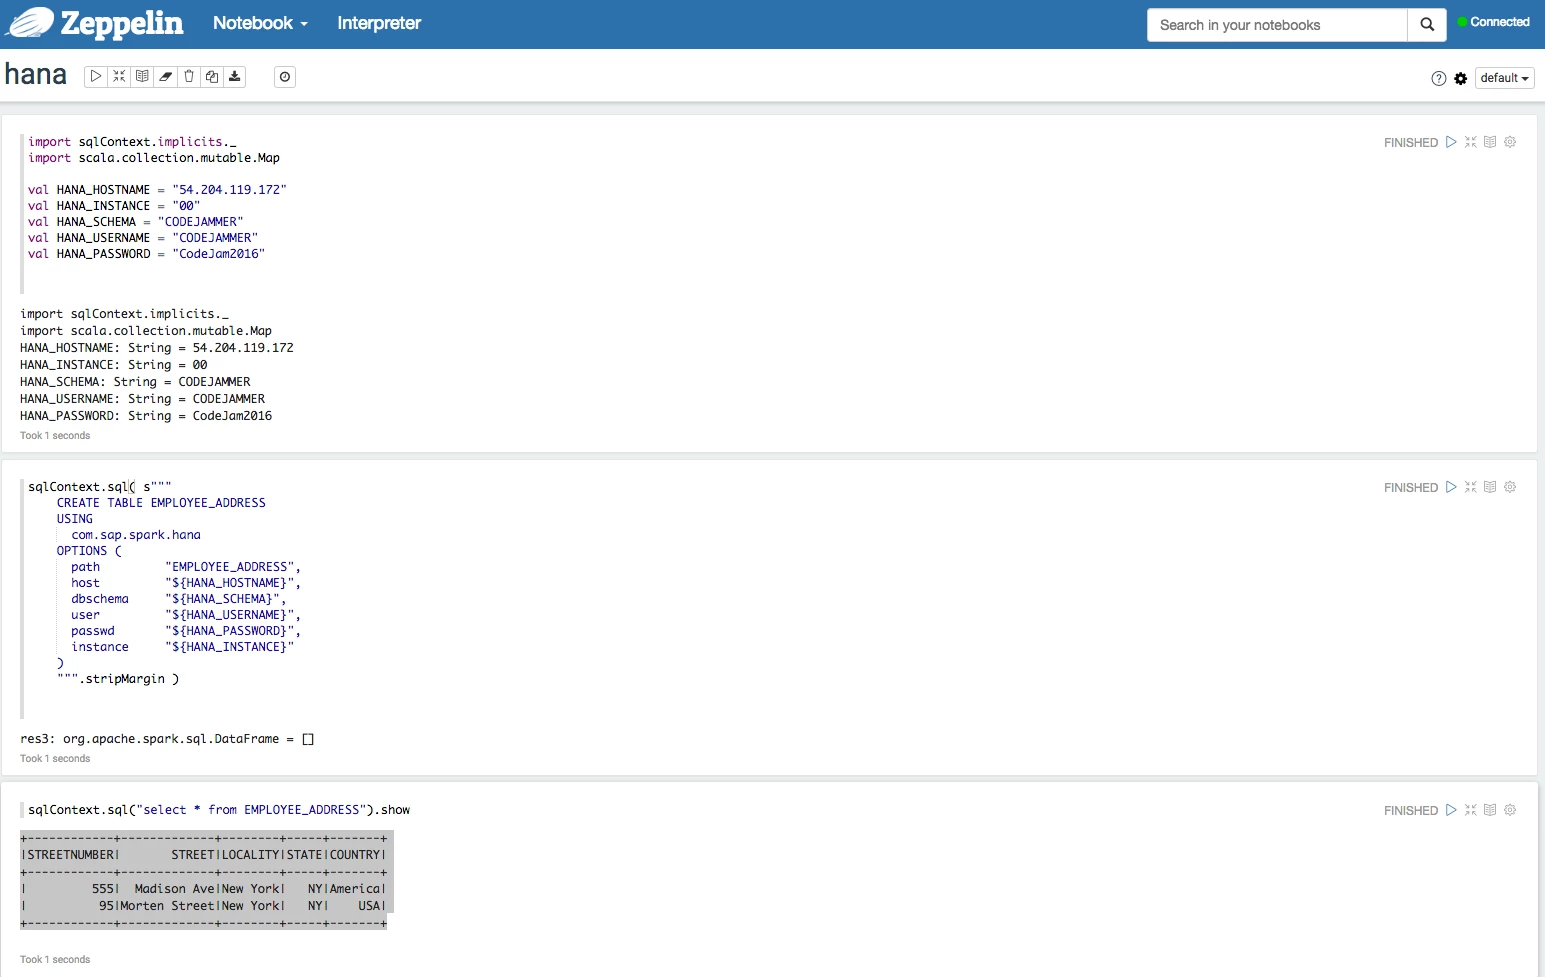The height and width of the screenshot is (977, 1545).
Task: Hide the output of the CREATE TABLE paragraph
Action: point(1490,487)
